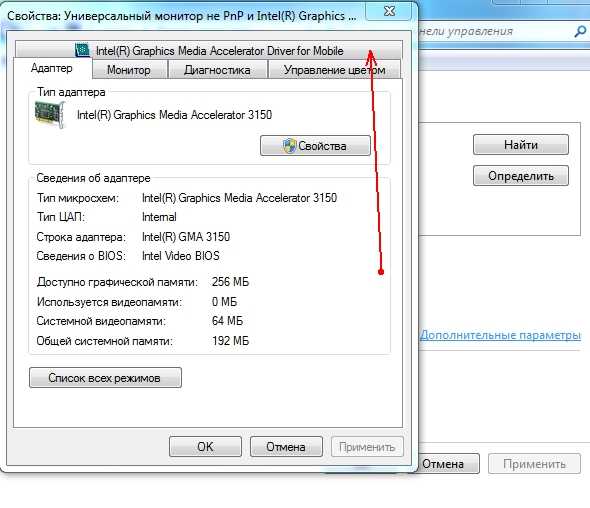Select adapter string Intel(R) GMA 3150
The width and height of the screenshot is (590, 508).
coord(186,237)
